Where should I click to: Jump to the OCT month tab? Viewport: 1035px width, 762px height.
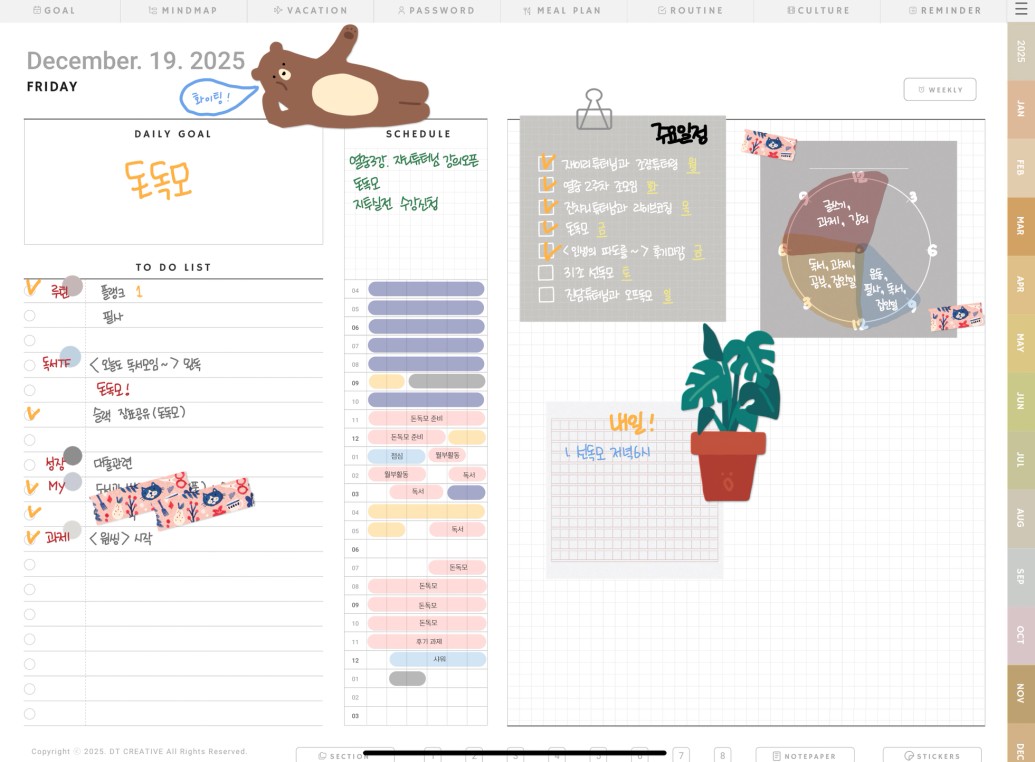pos(1020,635)
